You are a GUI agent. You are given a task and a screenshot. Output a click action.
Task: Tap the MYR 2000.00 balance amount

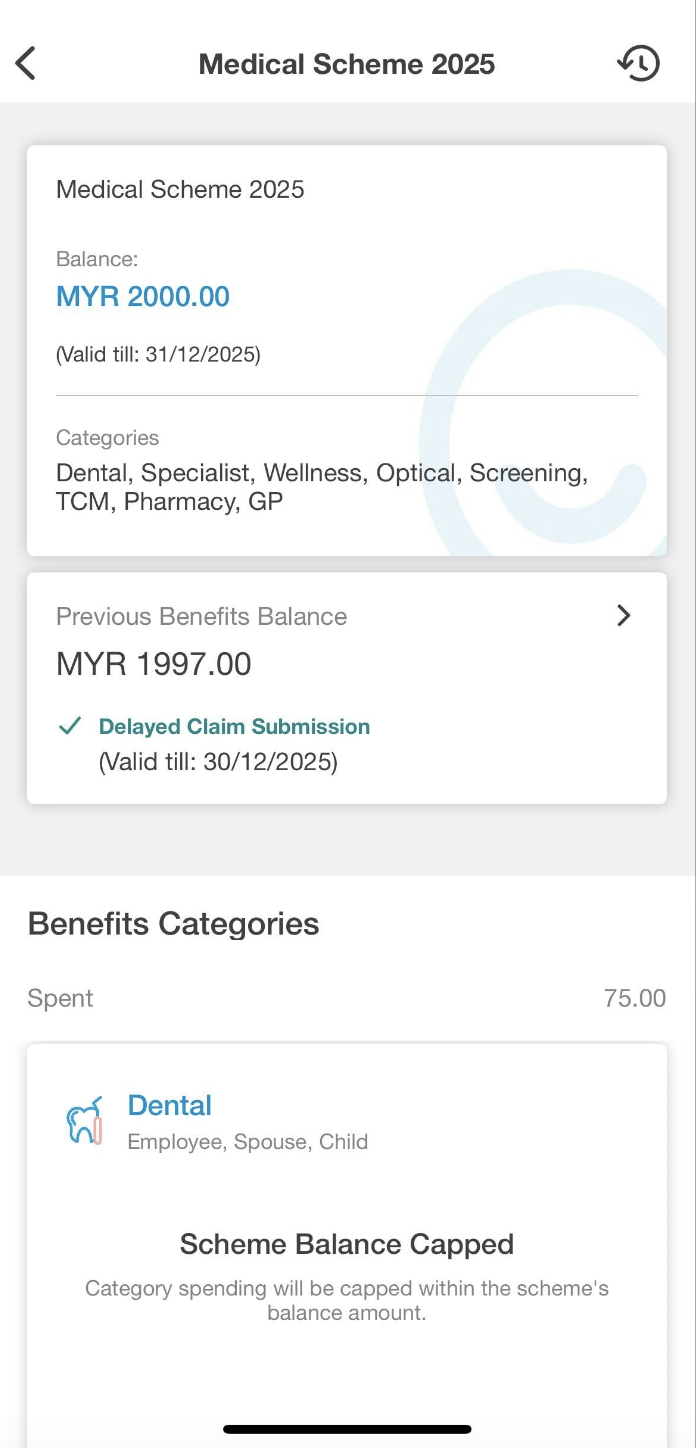[143, 297]
